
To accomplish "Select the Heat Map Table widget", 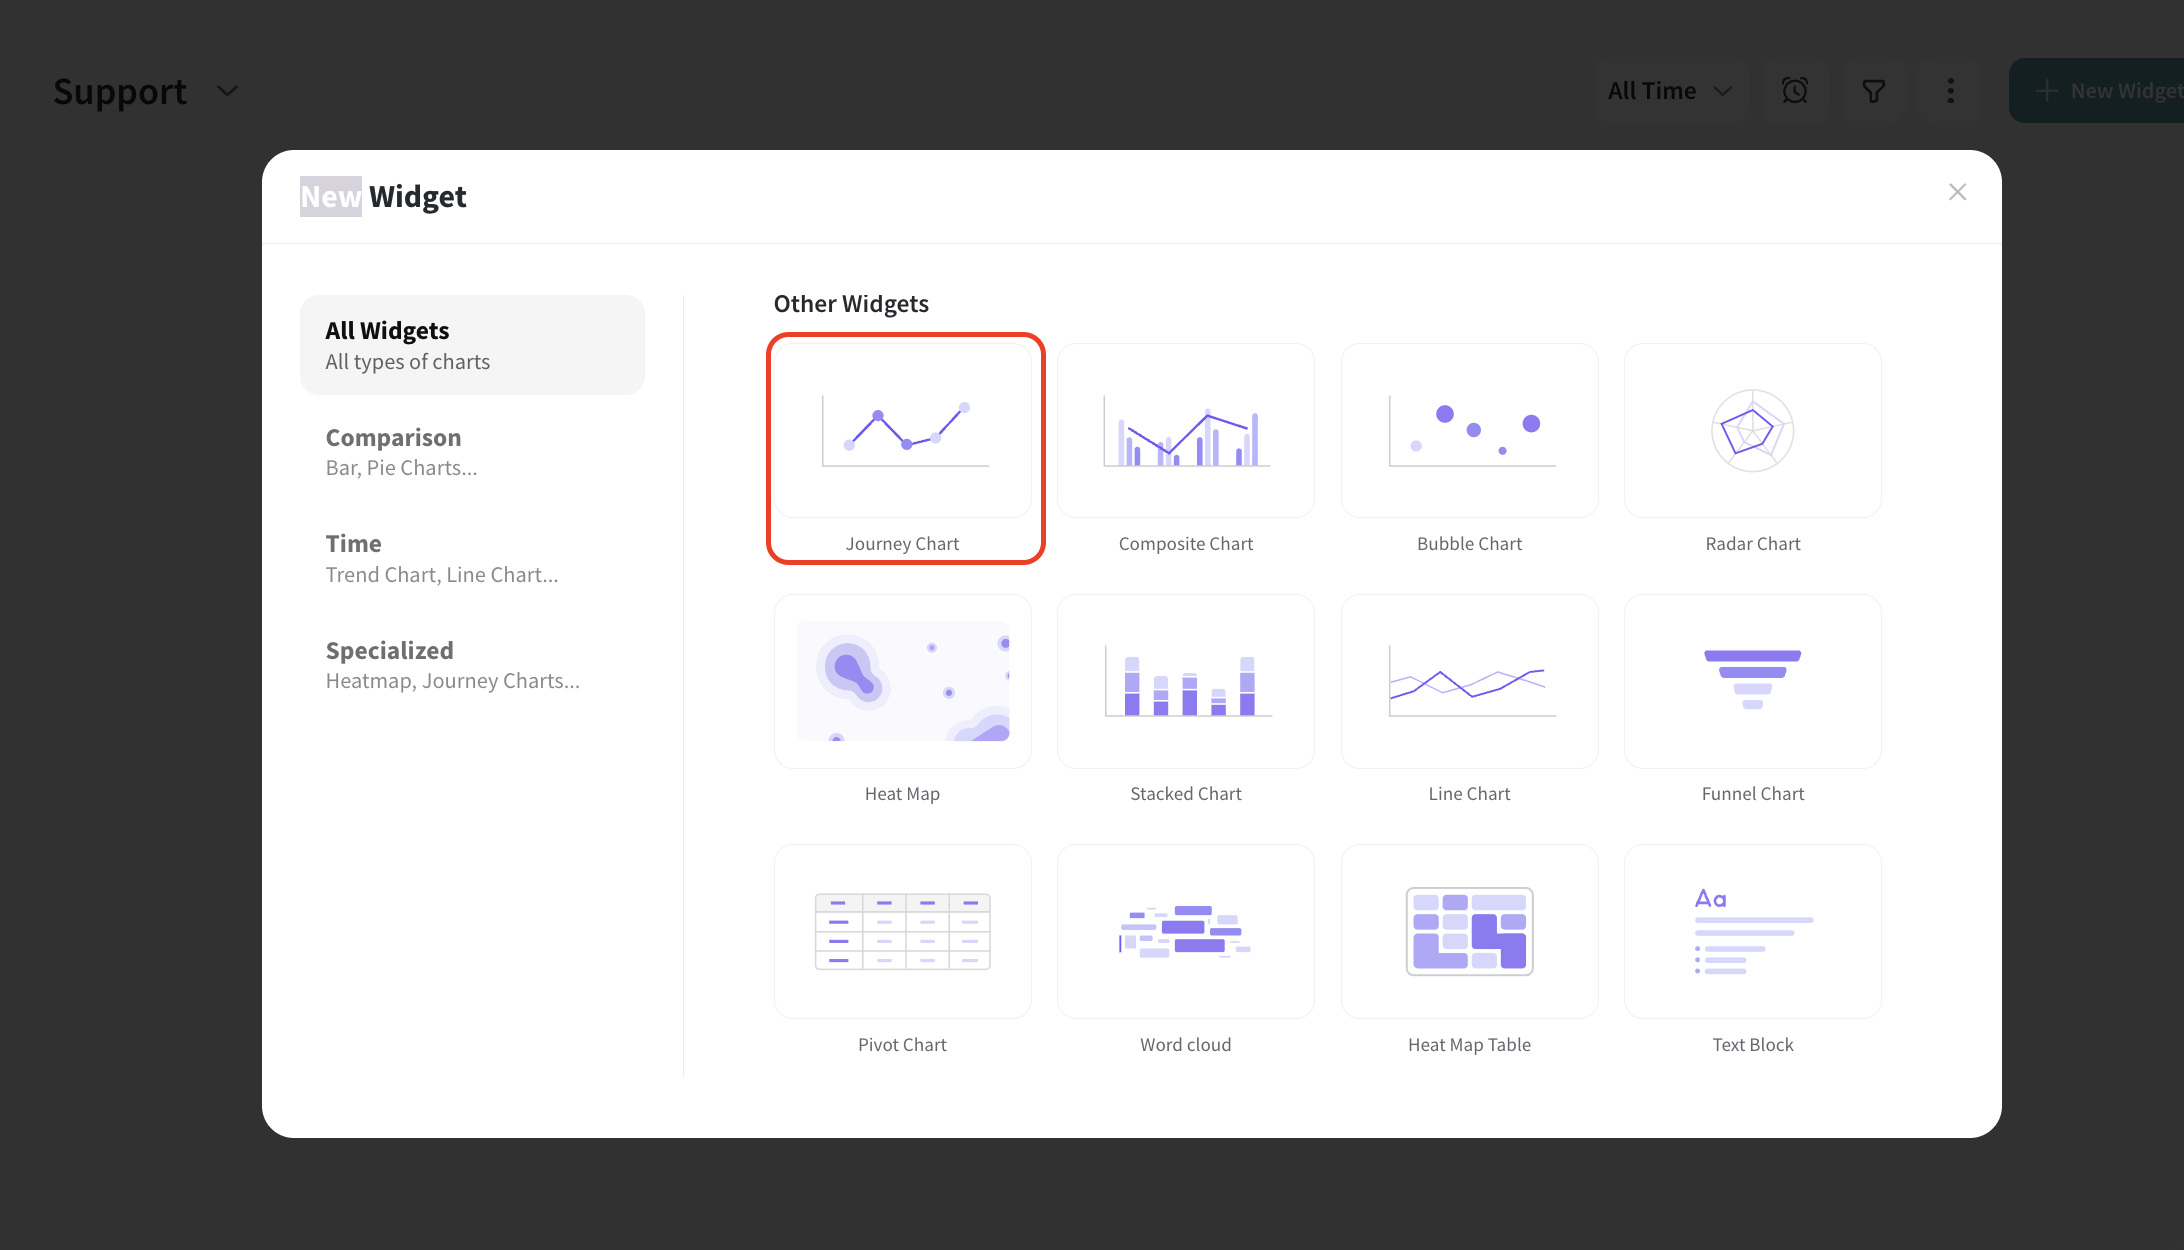I will [1469, 932].
